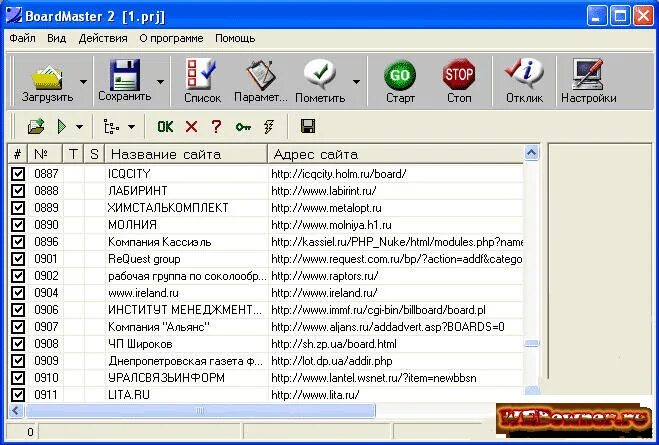Select the http://www.raptors.ru/ address
The image size is (659, 445).
coord(324,276)
